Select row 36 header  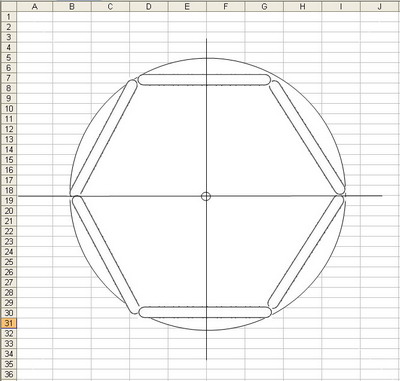click(x=9, y=374)
